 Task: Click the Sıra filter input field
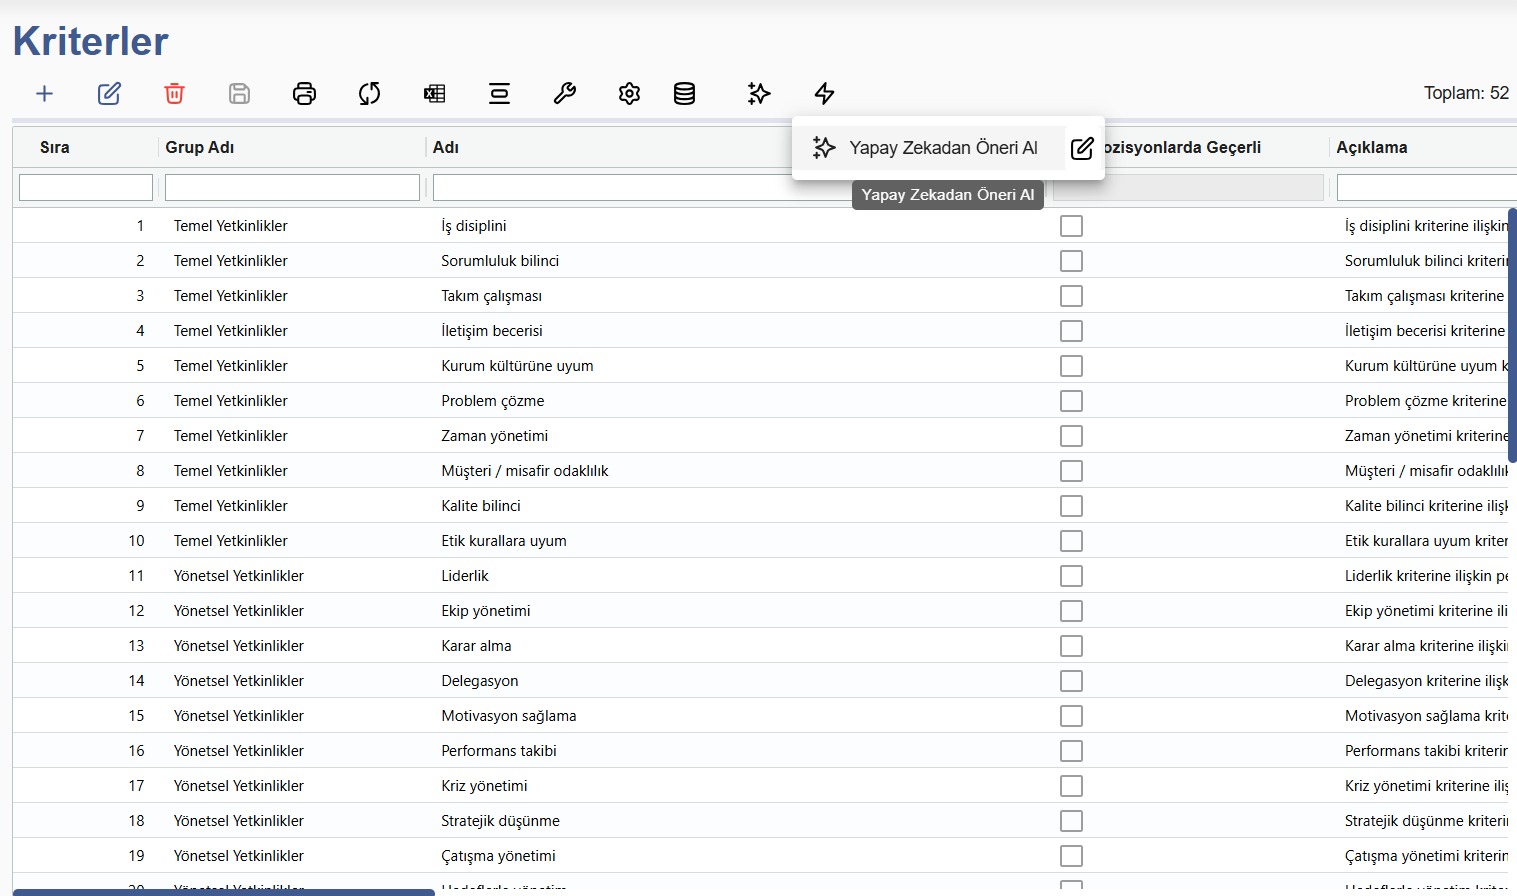(86, 187)
